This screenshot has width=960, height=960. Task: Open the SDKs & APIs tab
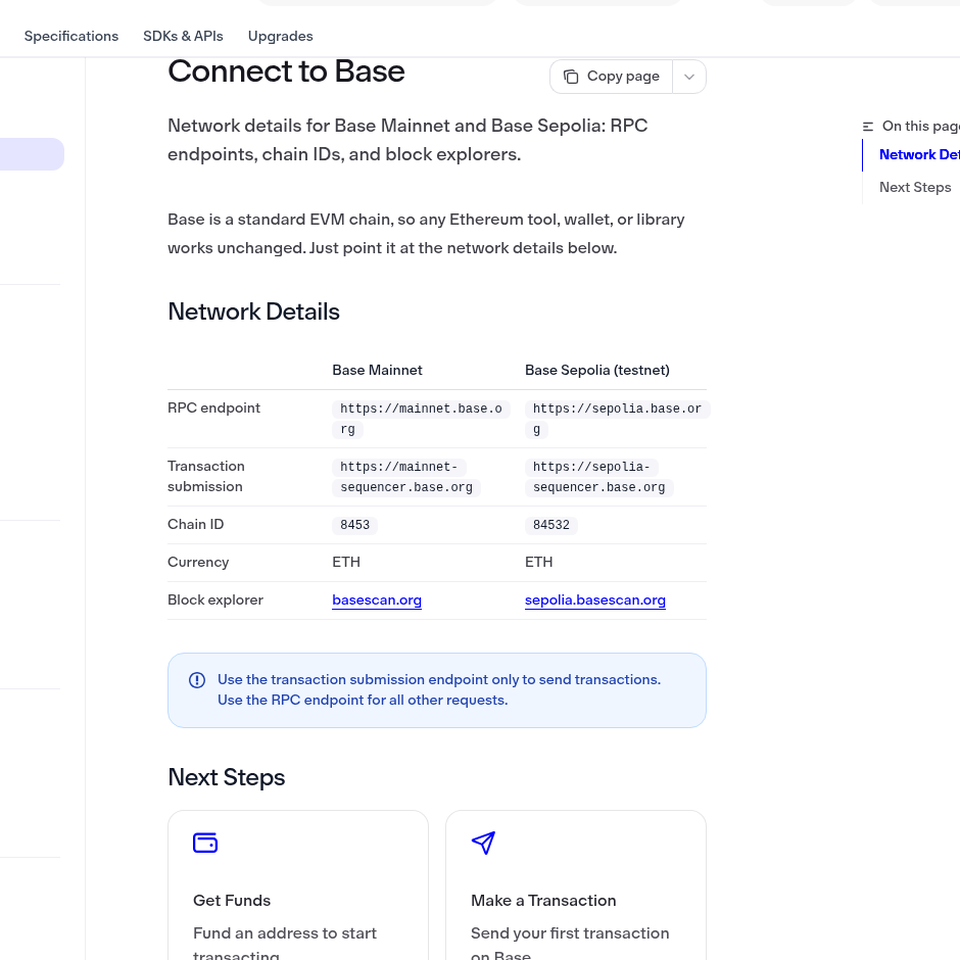(183, 36)
